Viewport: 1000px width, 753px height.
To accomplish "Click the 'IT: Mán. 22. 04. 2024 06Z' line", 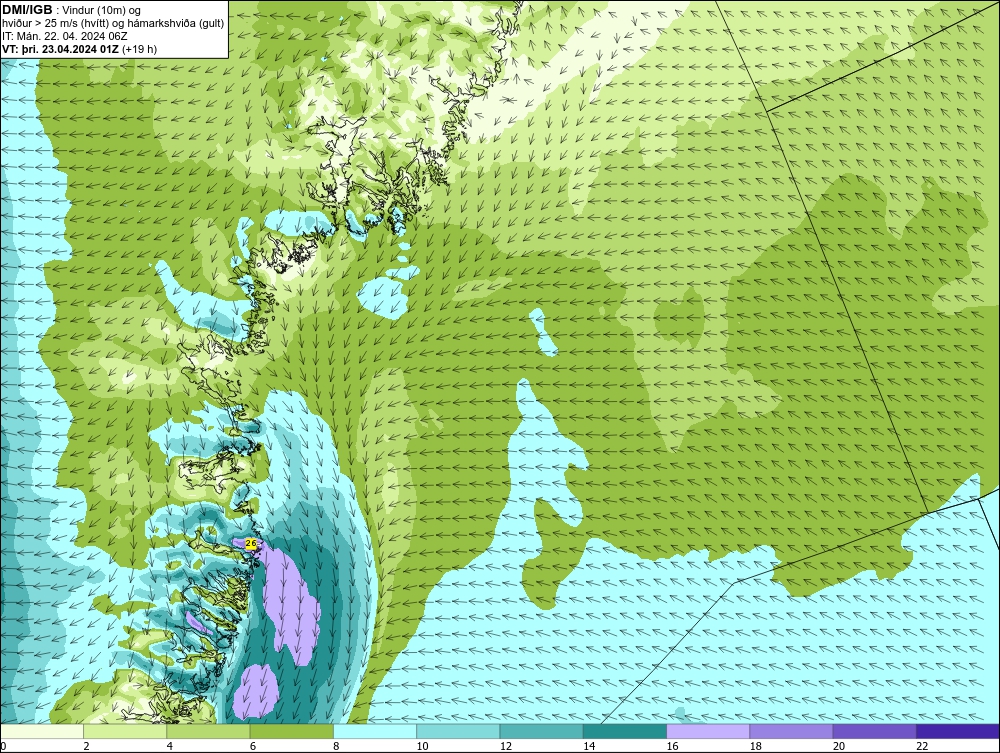I will [x=65, y=36].
